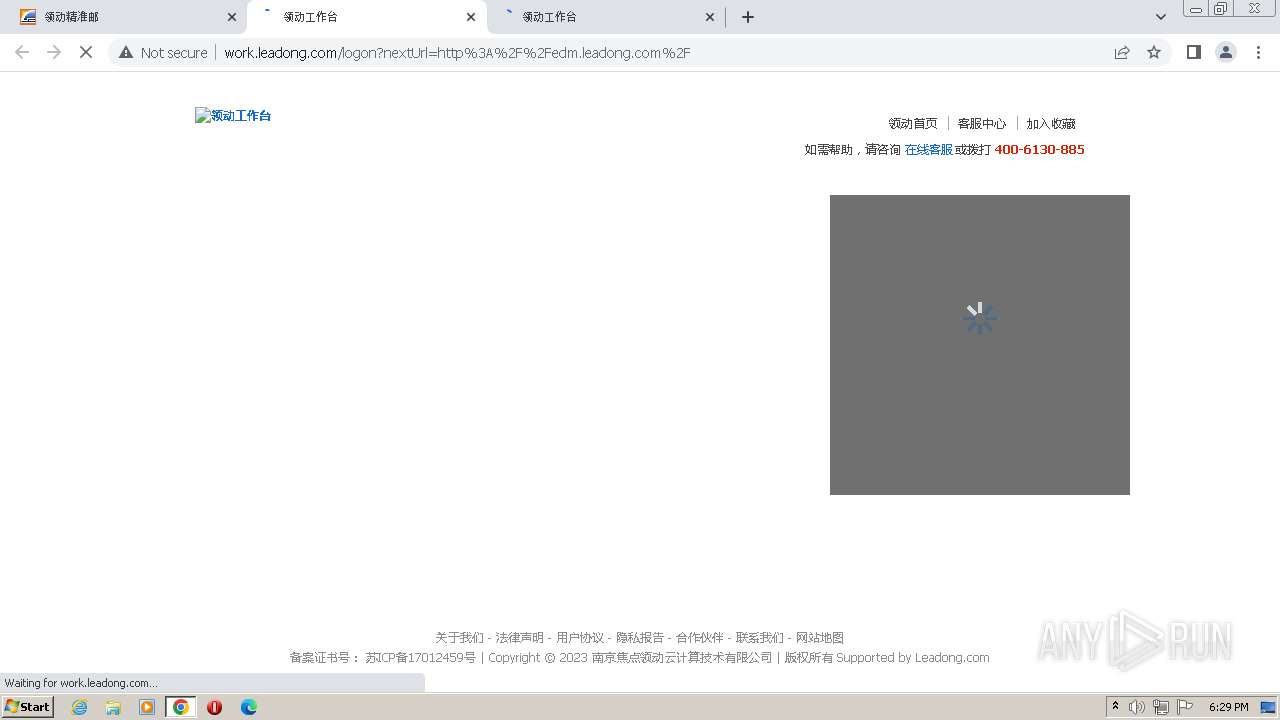Open File Explorer from taskbar
This screenshot has width=1280, height=720.
[113, 707]
